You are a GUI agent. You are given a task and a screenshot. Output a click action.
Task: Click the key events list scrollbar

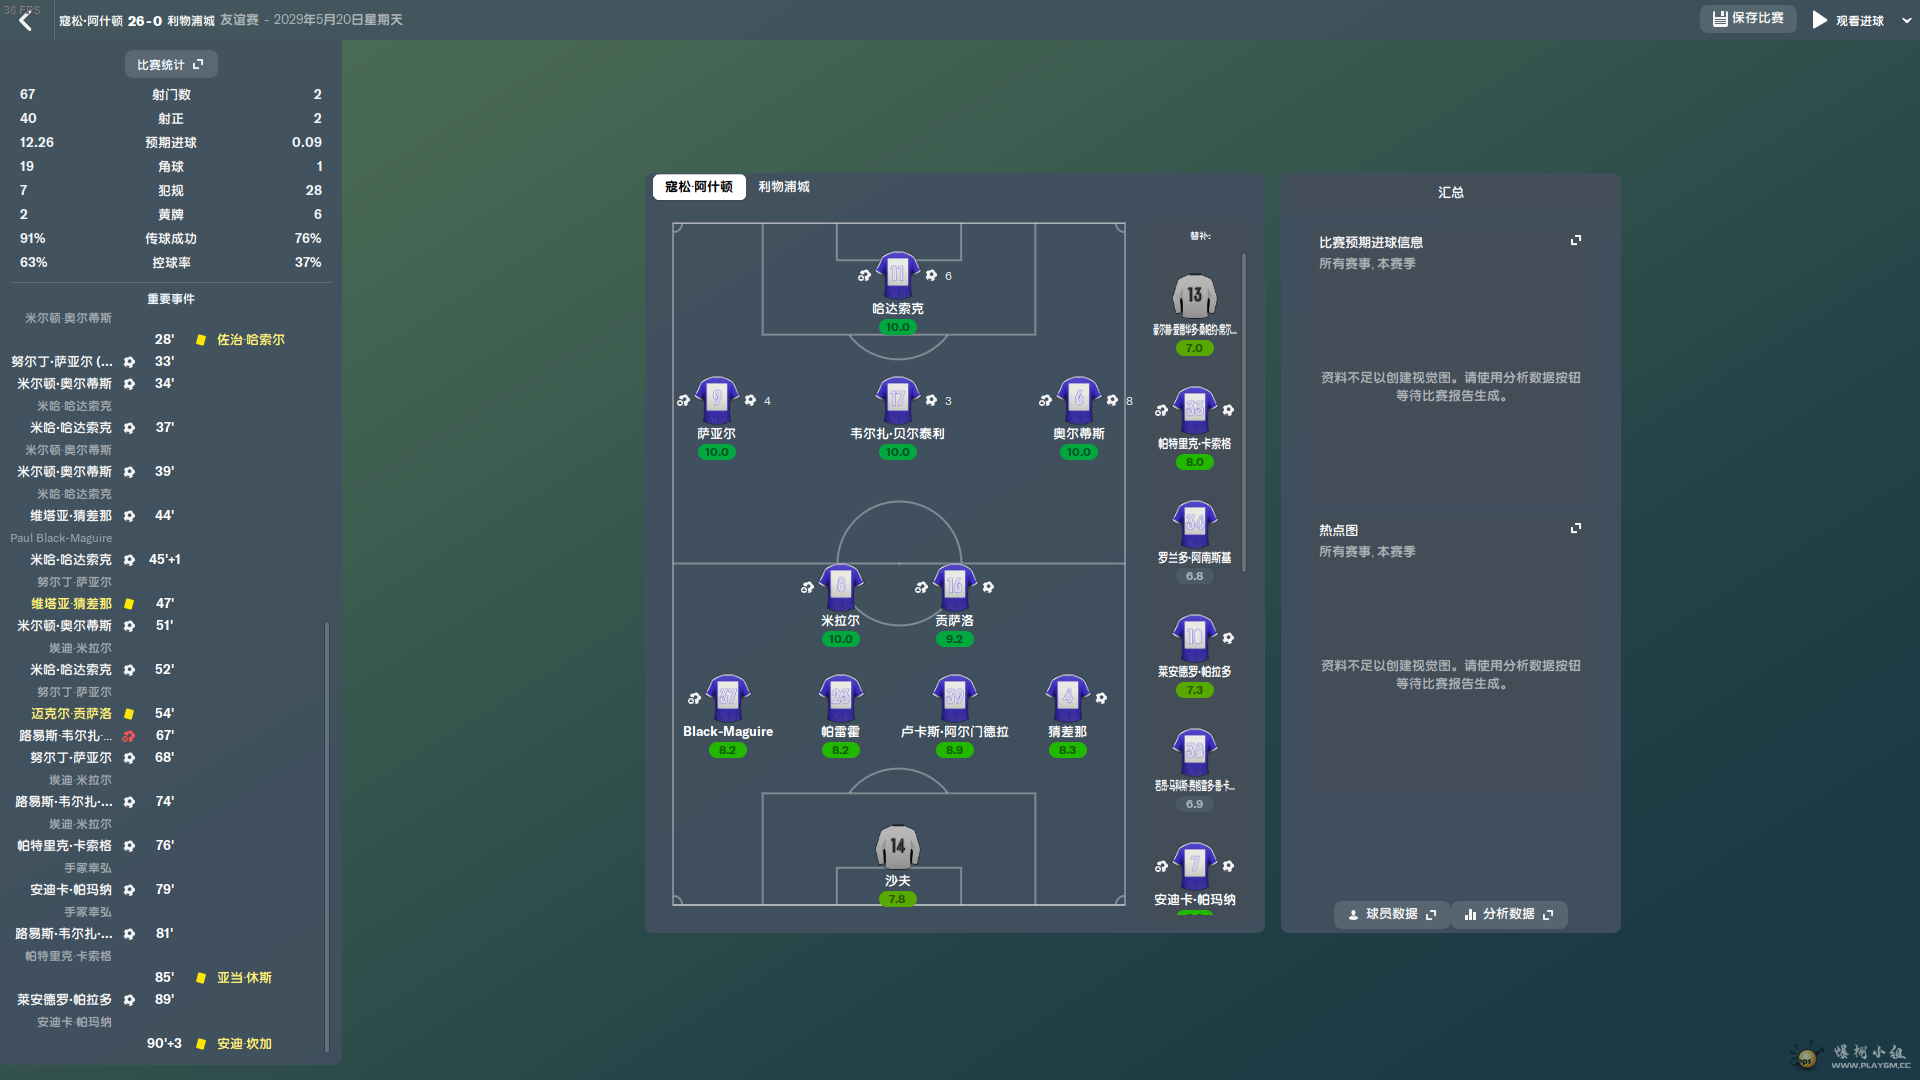coord(327,835)
